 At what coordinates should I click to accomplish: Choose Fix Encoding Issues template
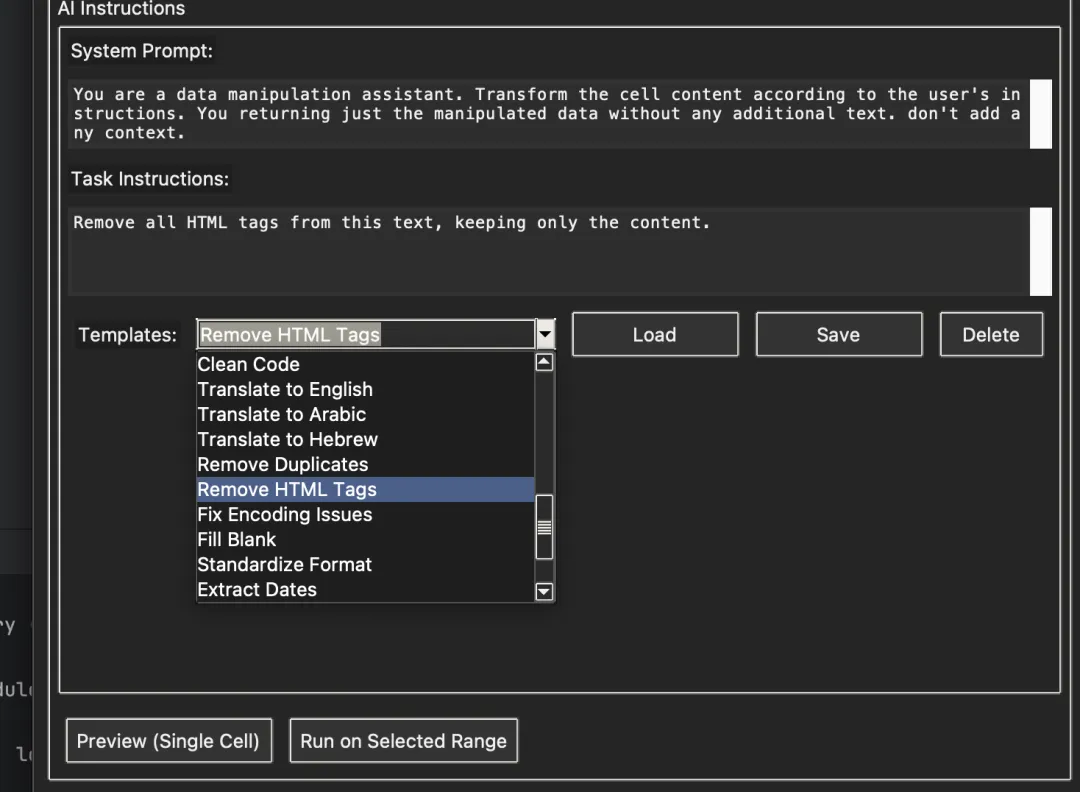click(x=285, y=514)
